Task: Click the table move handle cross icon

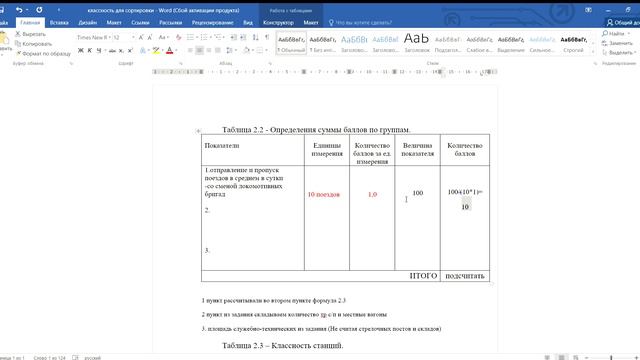Action: pos(198,131)
